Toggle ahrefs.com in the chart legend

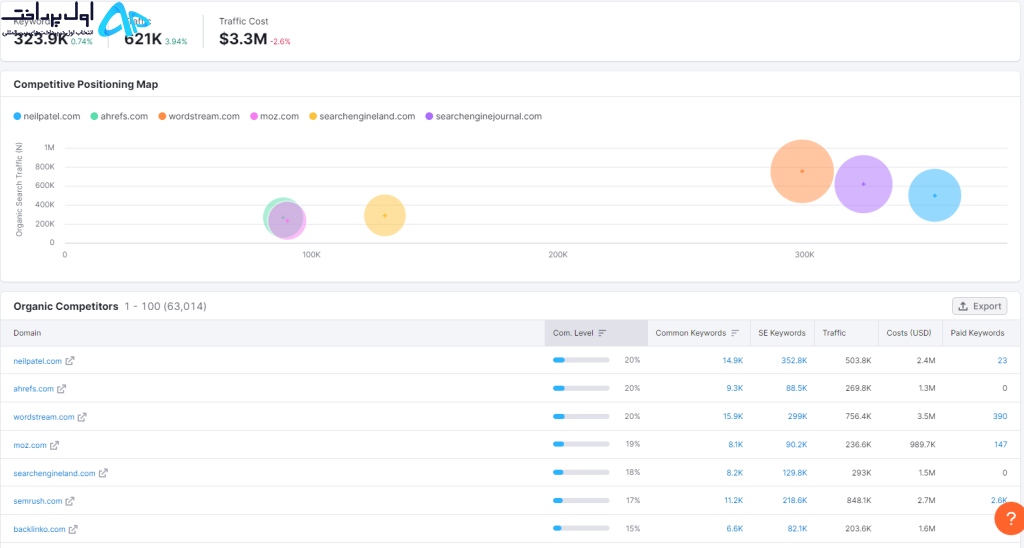[119, 116]
